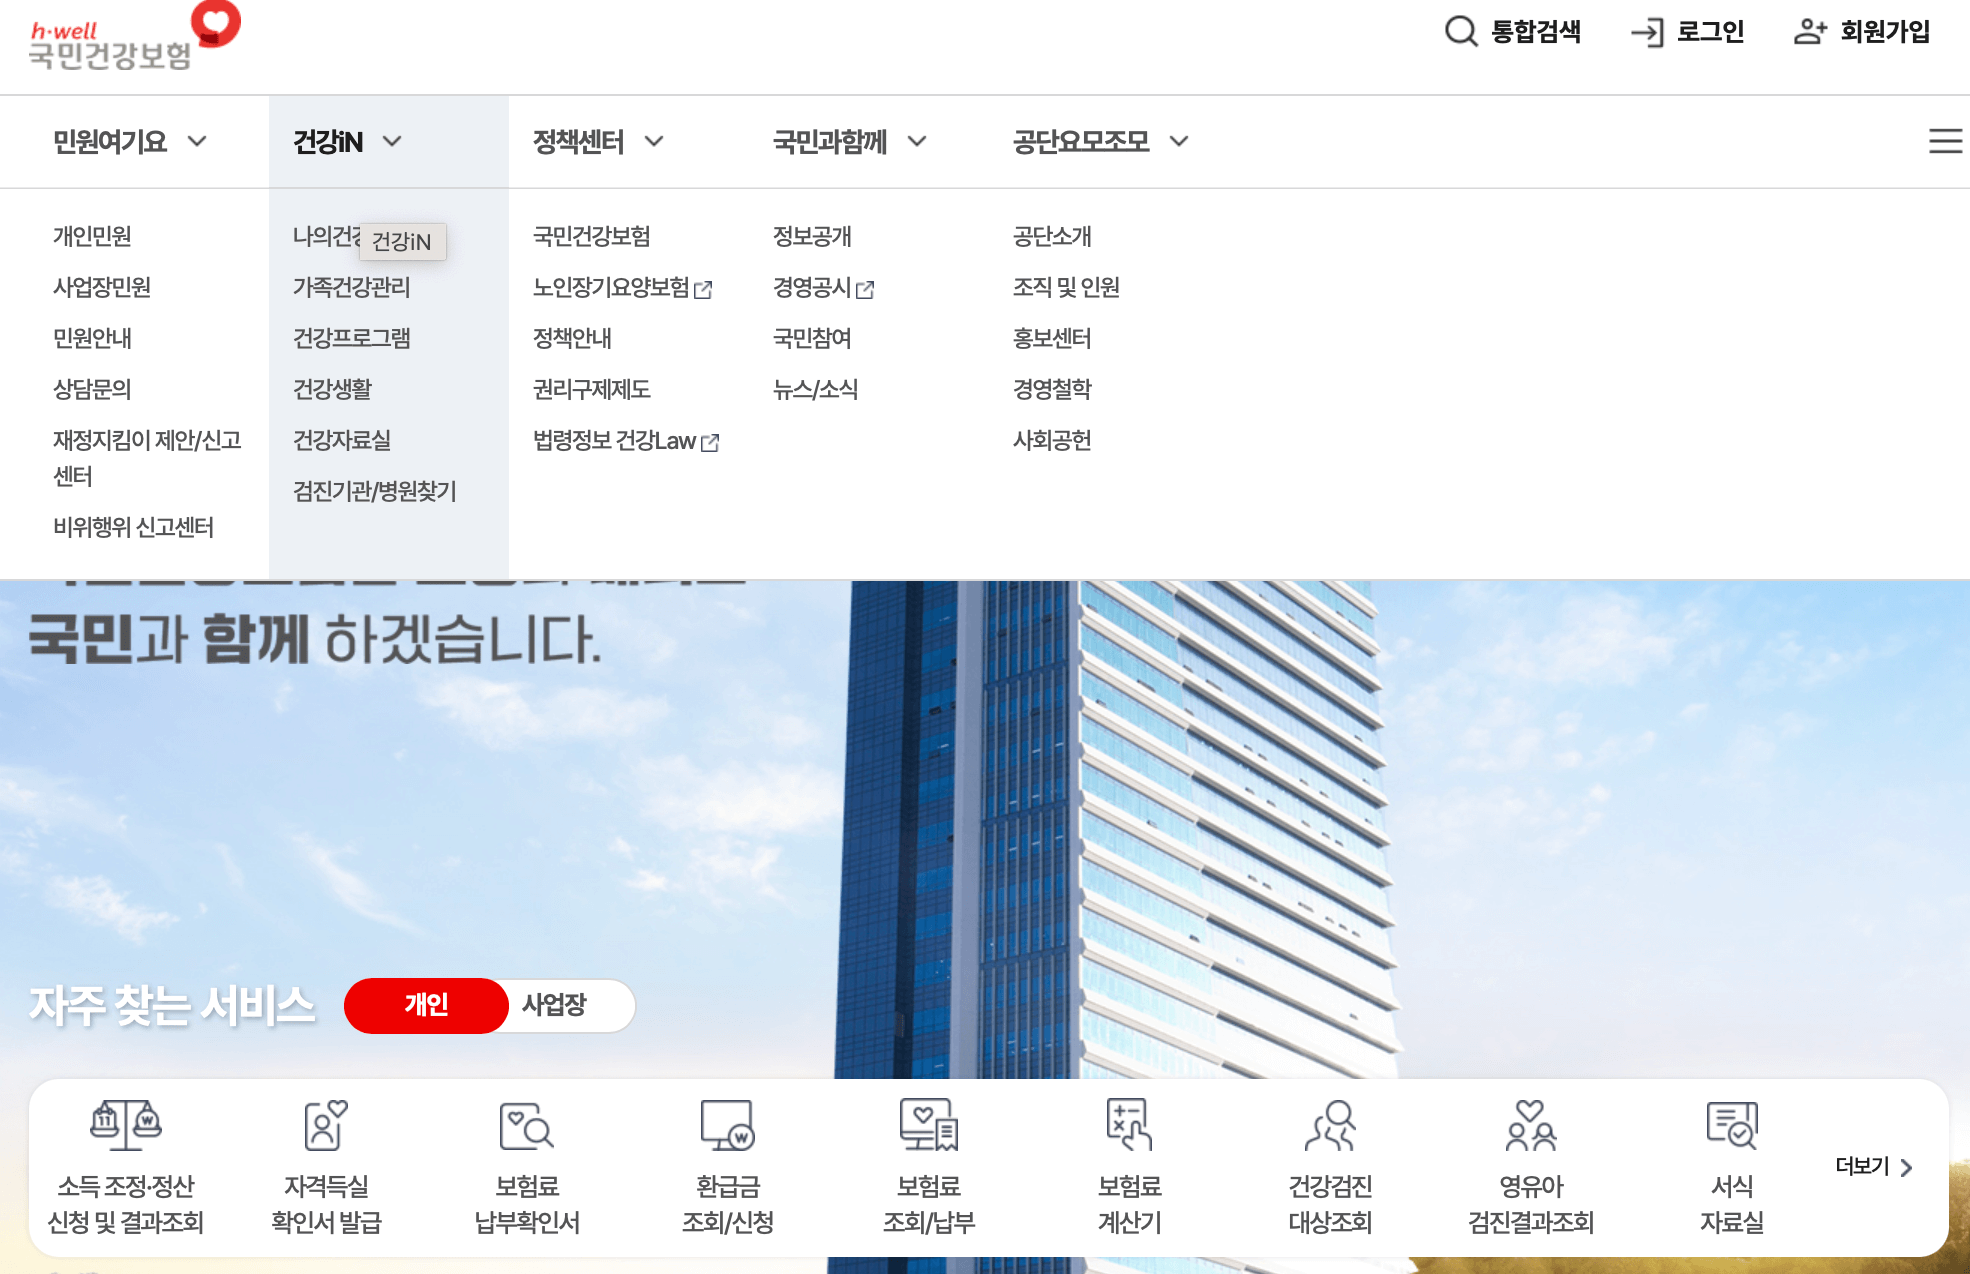Switch to the 개인 services view
1970x1274 pixels.
pyautogui.click(x=426, y=1006)
